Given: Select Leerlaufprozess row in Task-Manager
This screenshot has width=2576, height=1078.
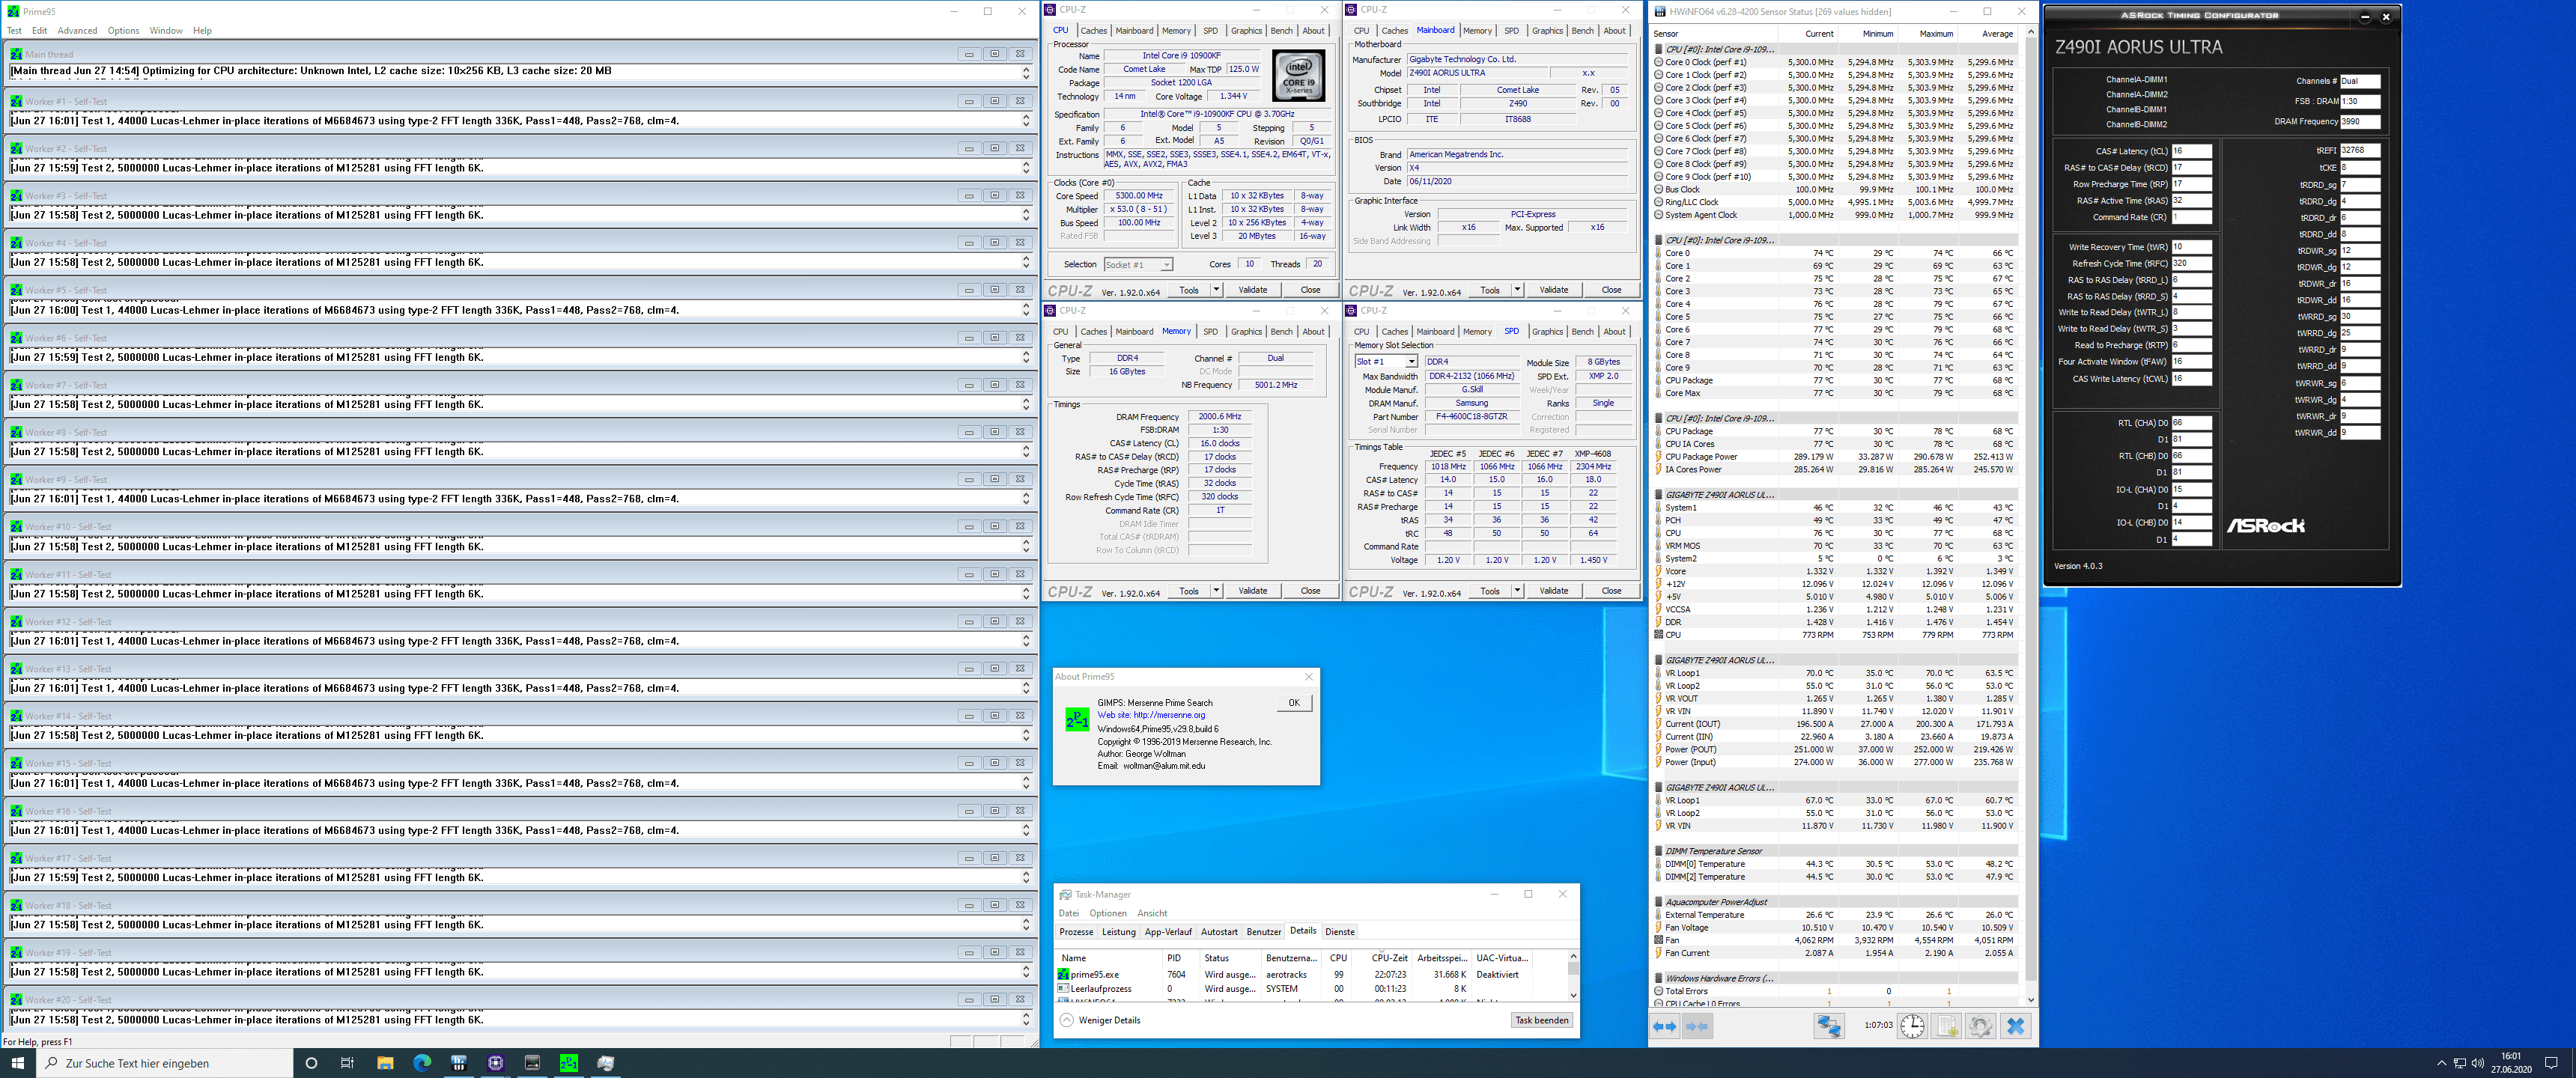Looking at the screenshot, I should [x=1310, y=989].
